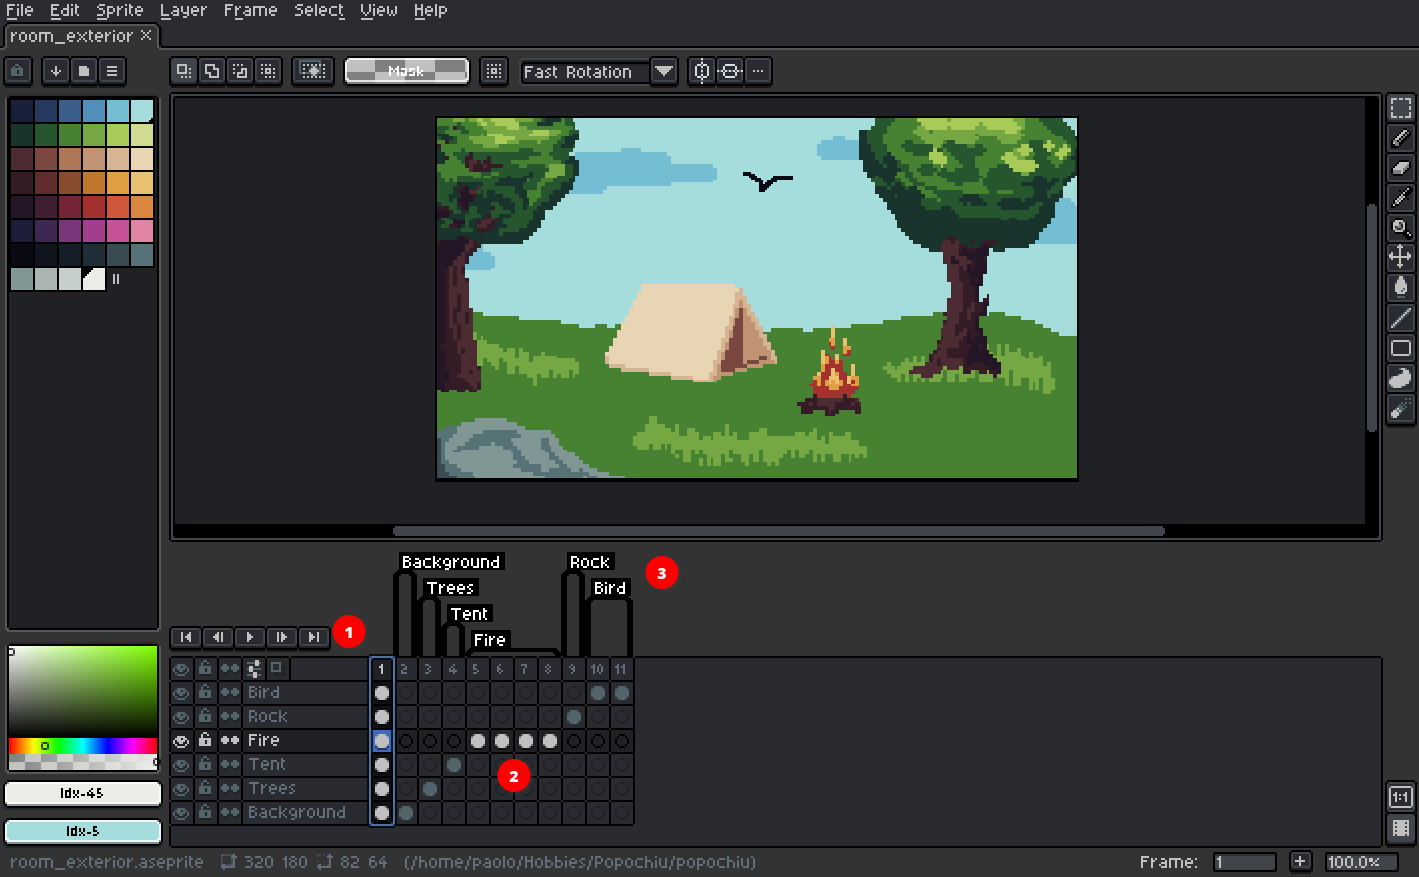This screenshot has height=877, width=1419.
Task: Hide the Bird layer
Action: [181, 692]
